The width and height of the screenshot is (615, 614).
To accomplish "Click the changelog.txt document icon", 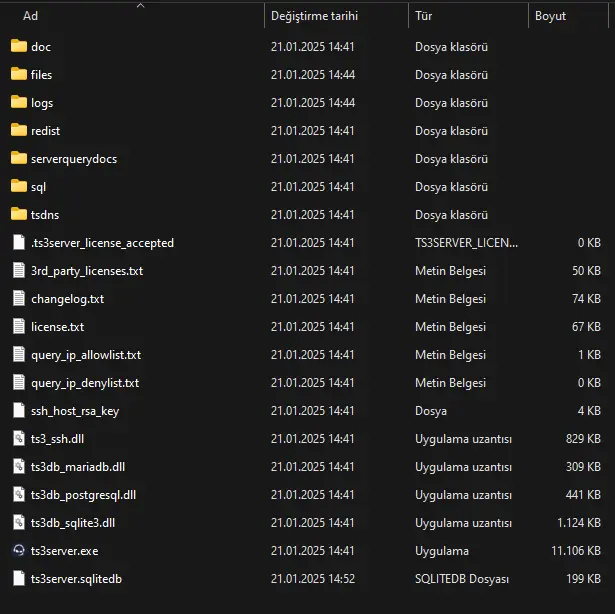I will point(19,298).
